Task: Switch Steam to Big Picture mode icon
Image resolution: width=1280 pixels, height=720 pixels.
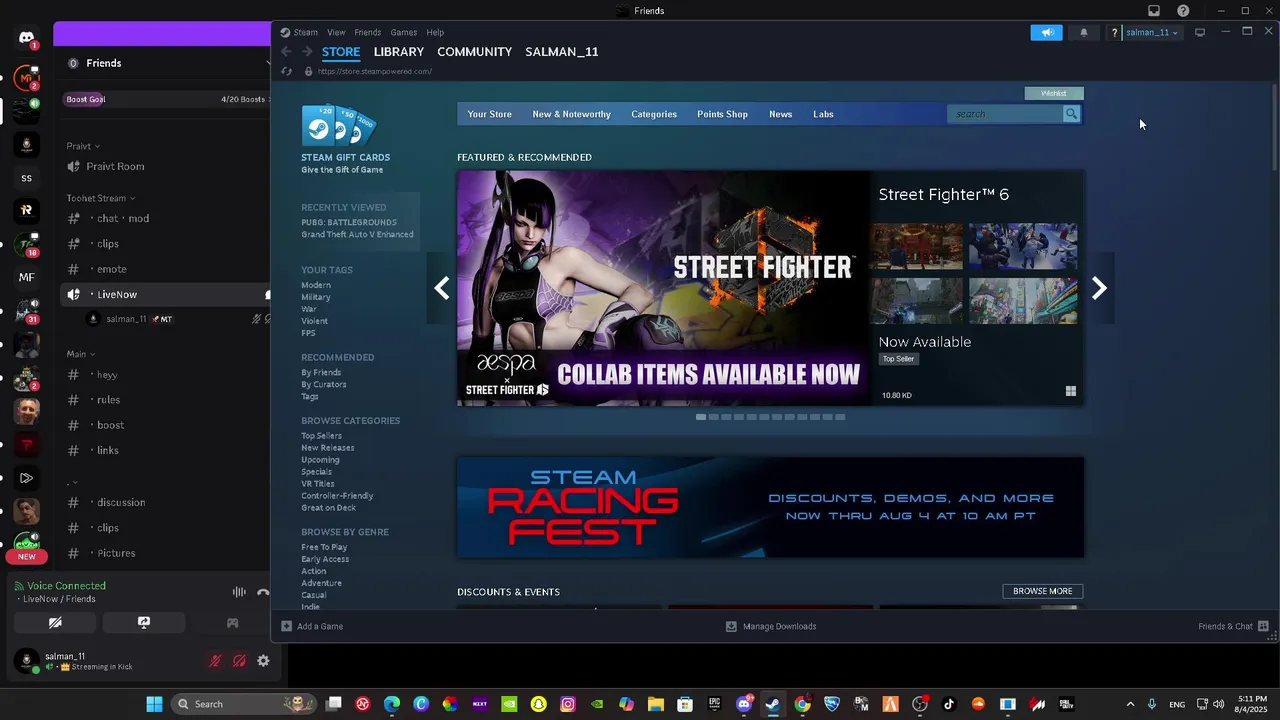Action: (x=1200, y=32)
